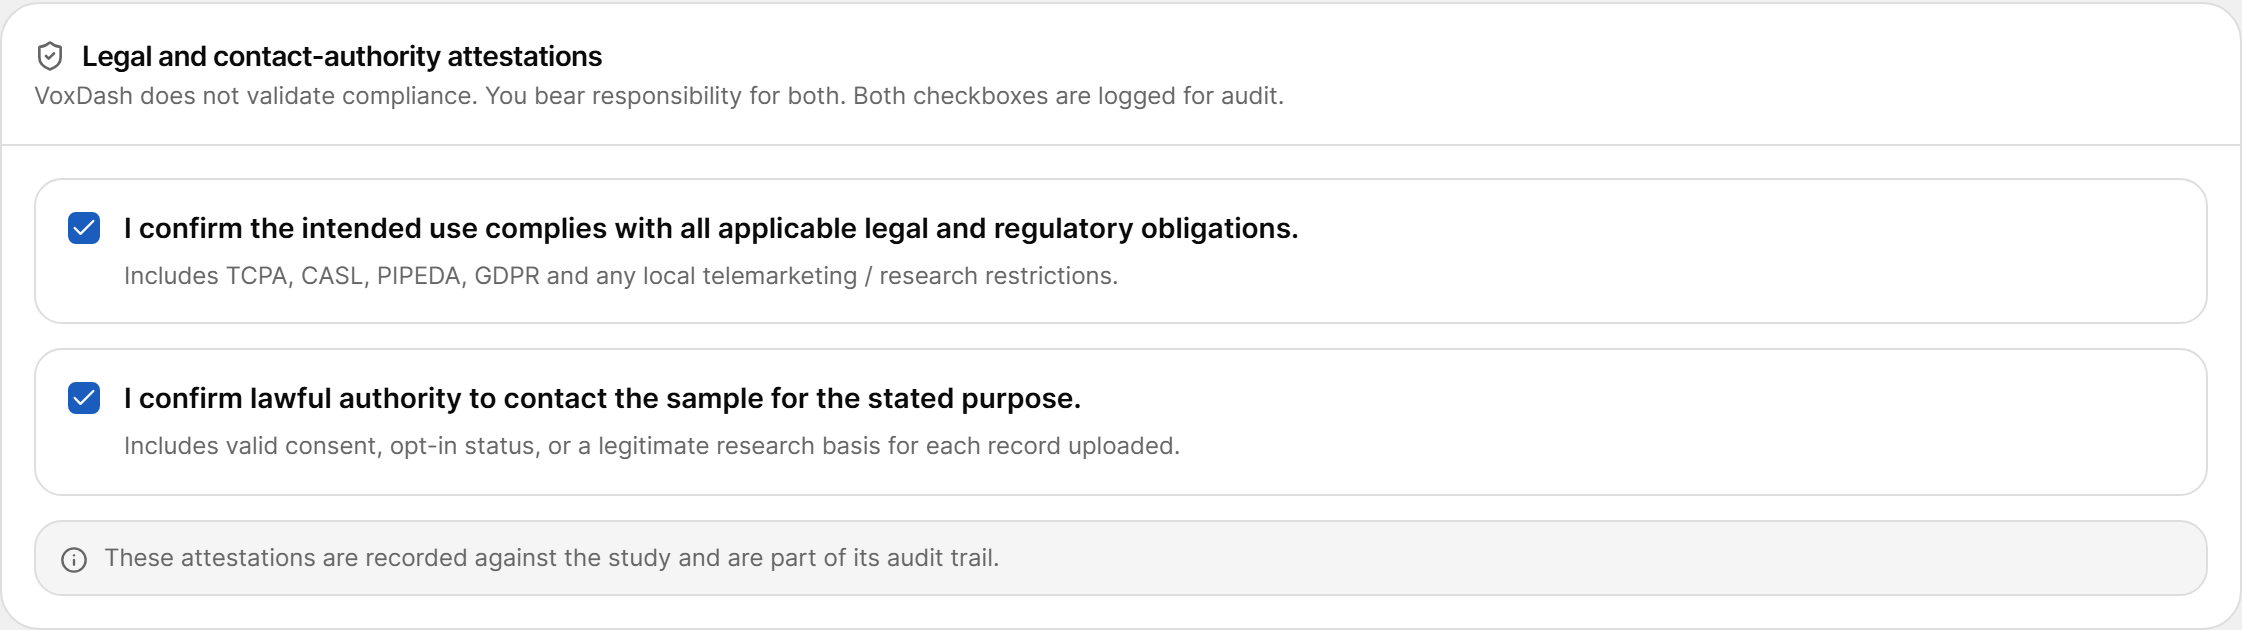The height and width of the screenshot is (630, 2242).
Task: Click label 'I confirm the intended use complies'
Action: 711,228
